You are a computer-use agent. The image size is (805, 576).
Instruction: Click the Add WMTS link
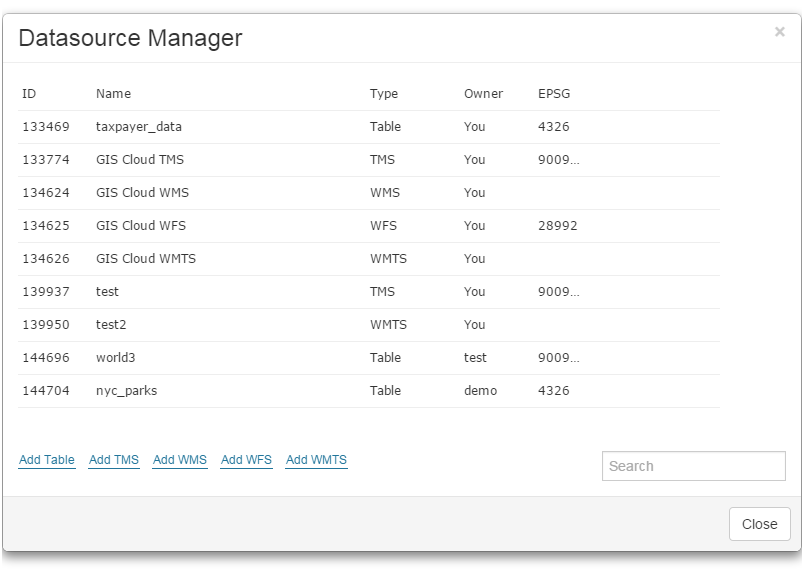pyautogui.click(x=316, y=460)
